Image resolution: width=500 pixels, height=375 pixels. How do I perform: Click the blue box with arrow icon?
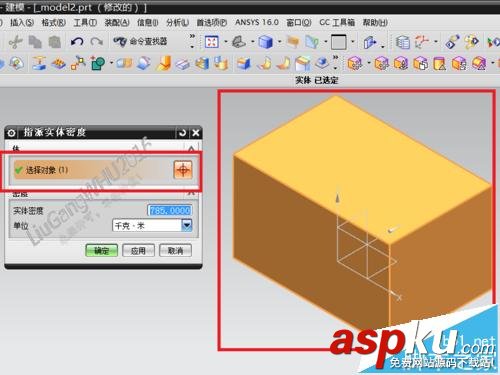click(370, 42)
